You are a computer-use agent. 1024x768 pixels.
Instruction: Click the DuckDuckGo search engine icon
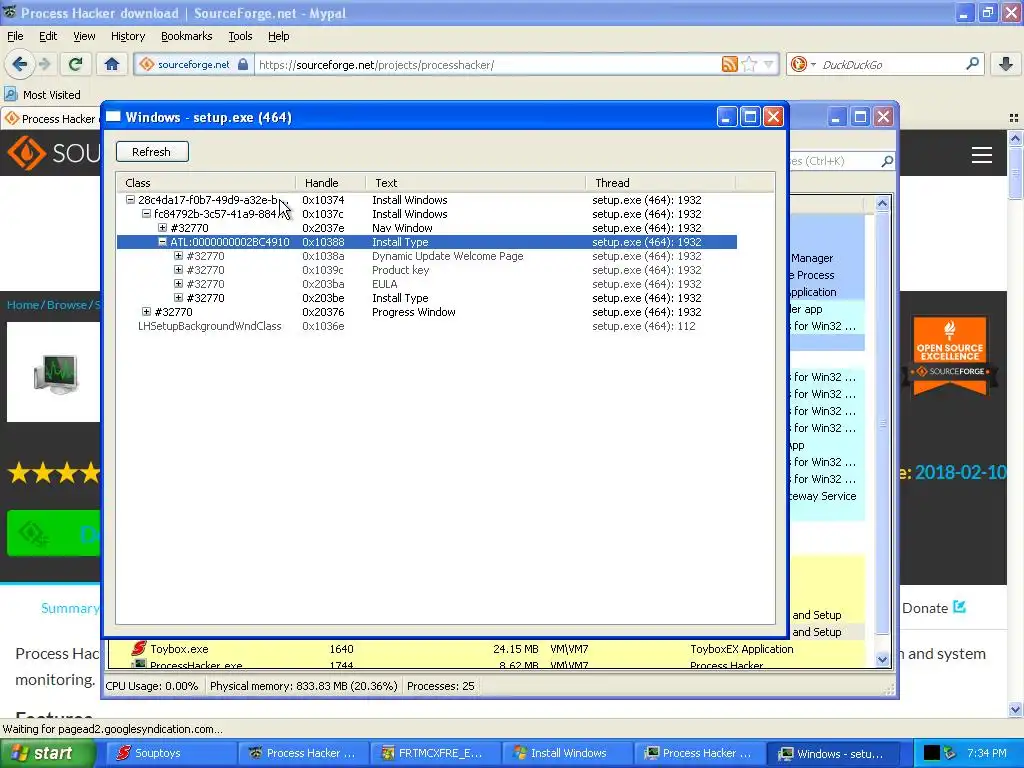[798, 64]
